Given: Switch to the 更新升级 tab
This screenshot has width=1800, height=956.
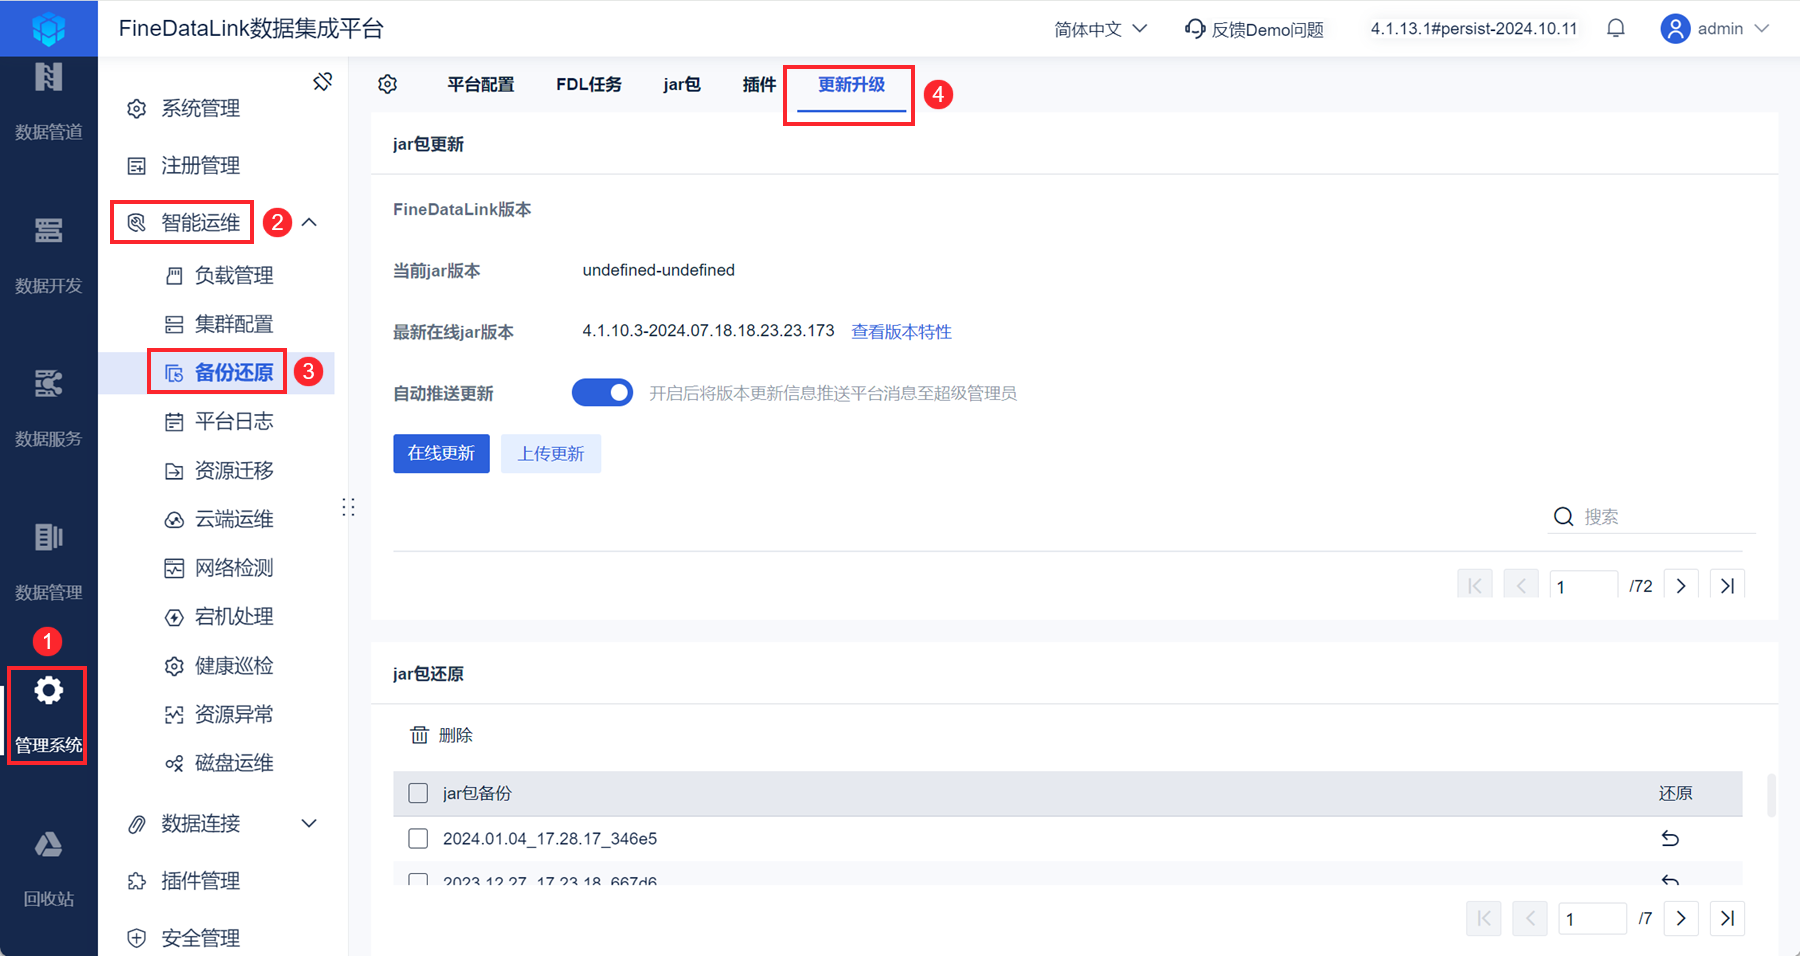Looking at the screenshot, I should [852, 85].
